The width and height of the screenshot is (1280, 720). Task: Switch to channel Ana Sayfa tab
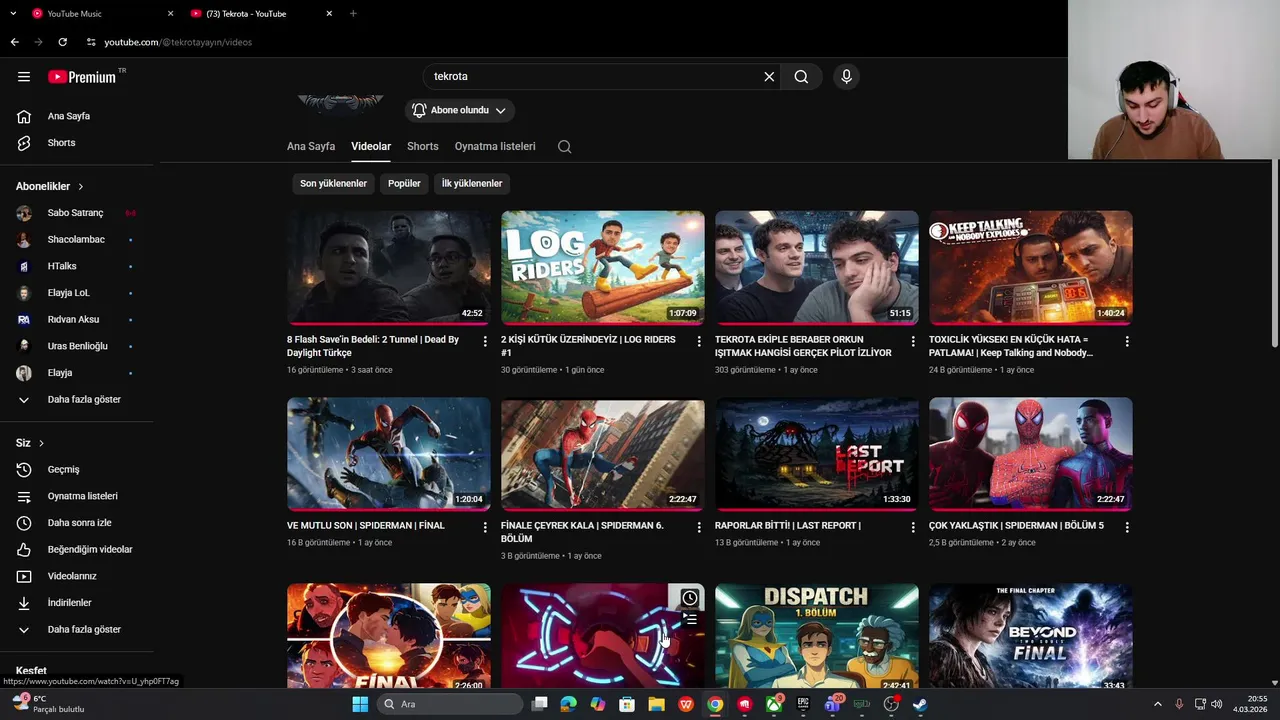click(311, 147)
